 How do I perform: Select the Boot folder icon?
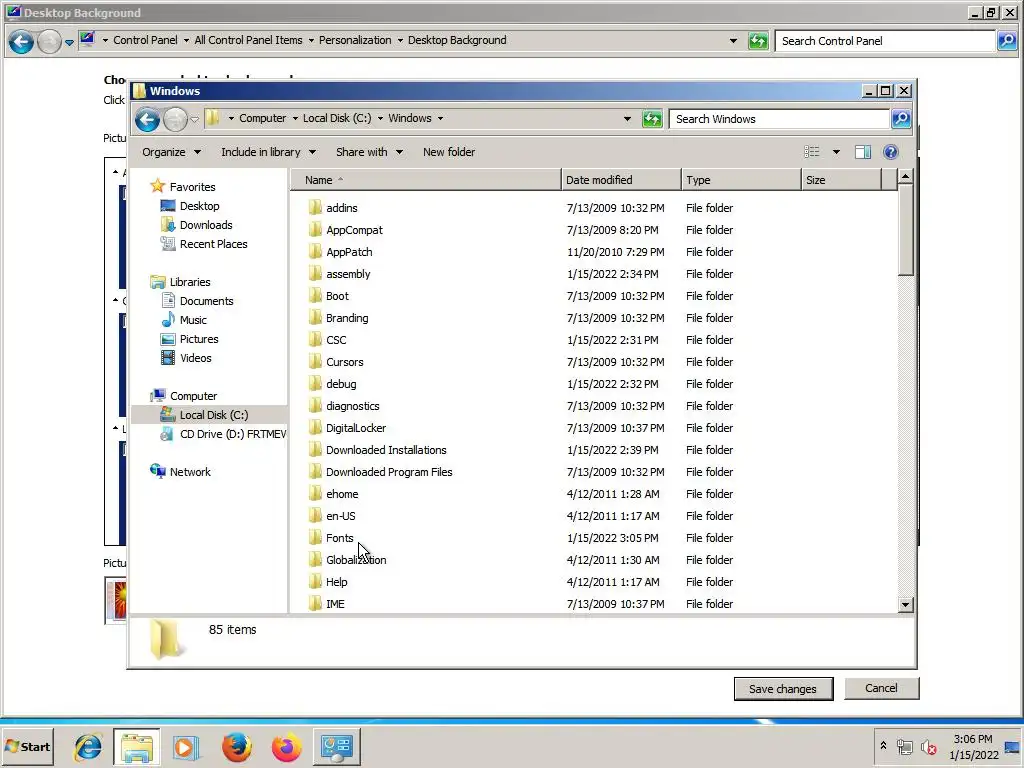coord(315,296)
